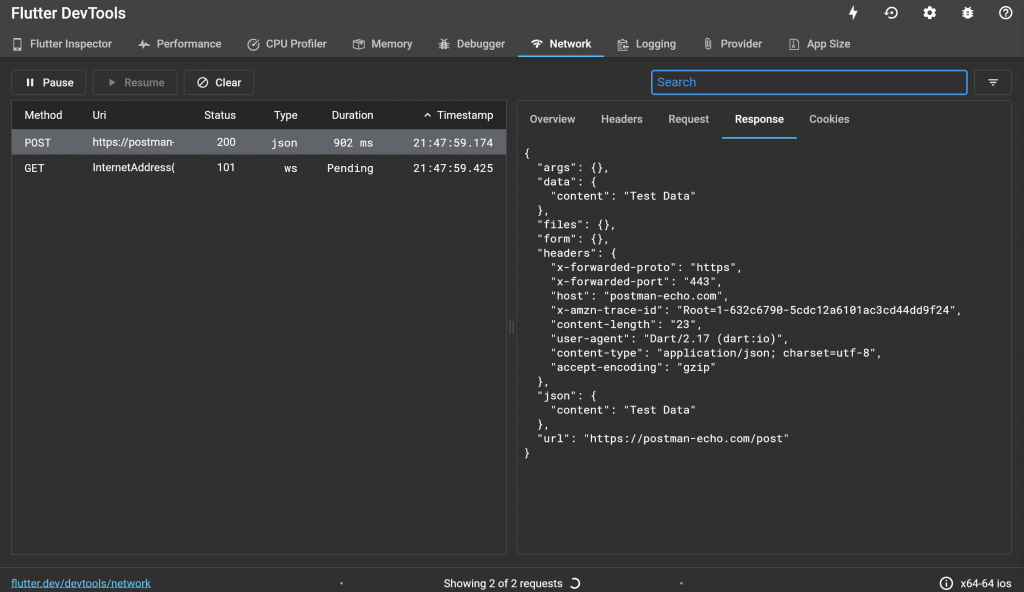
Task: Click the 101 status cell
Action: (x=226, y=168)
